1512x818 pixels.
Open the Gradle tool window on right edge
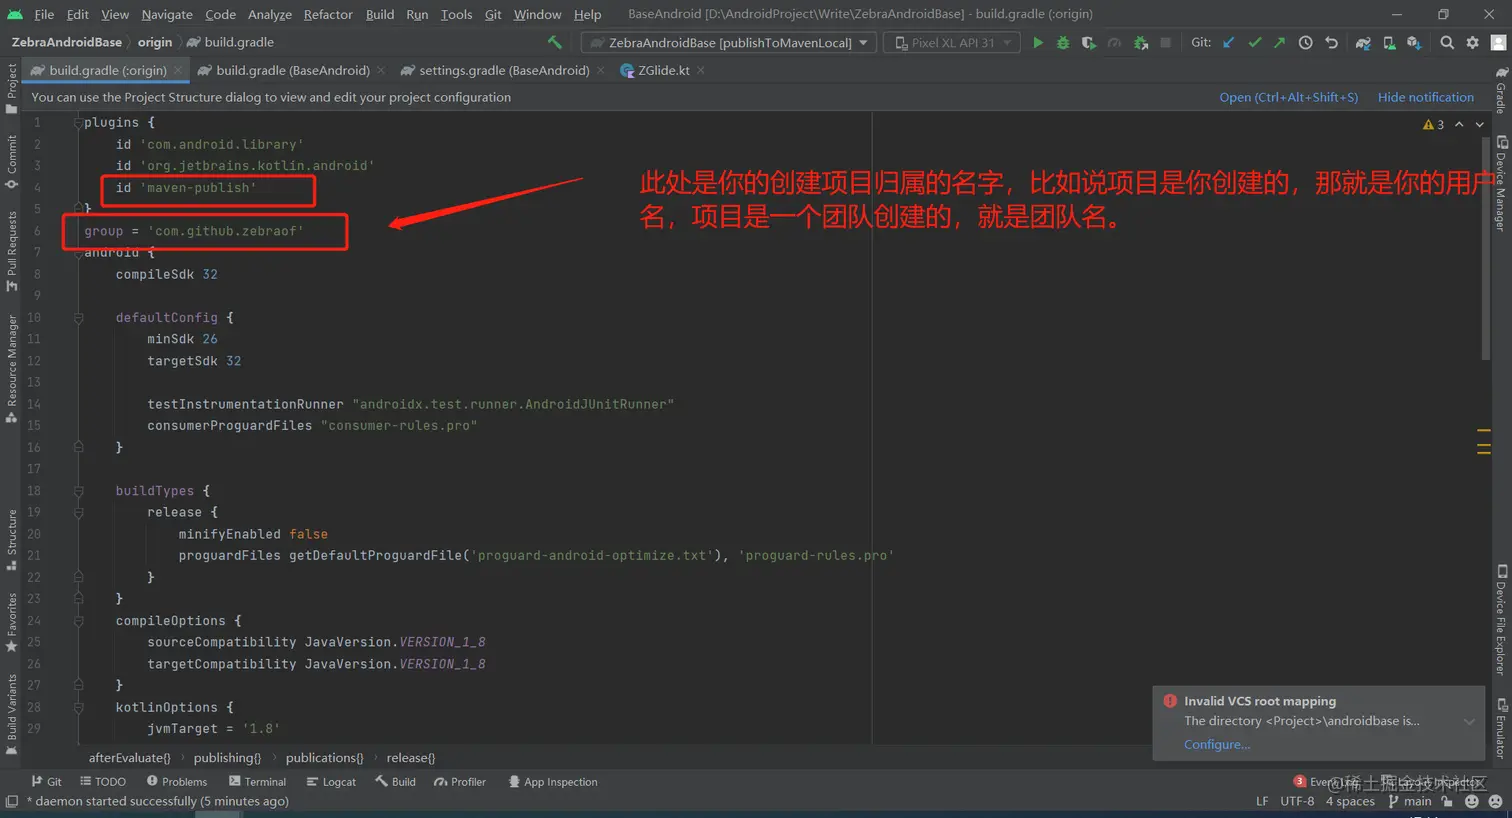[x=1501, y=90]
